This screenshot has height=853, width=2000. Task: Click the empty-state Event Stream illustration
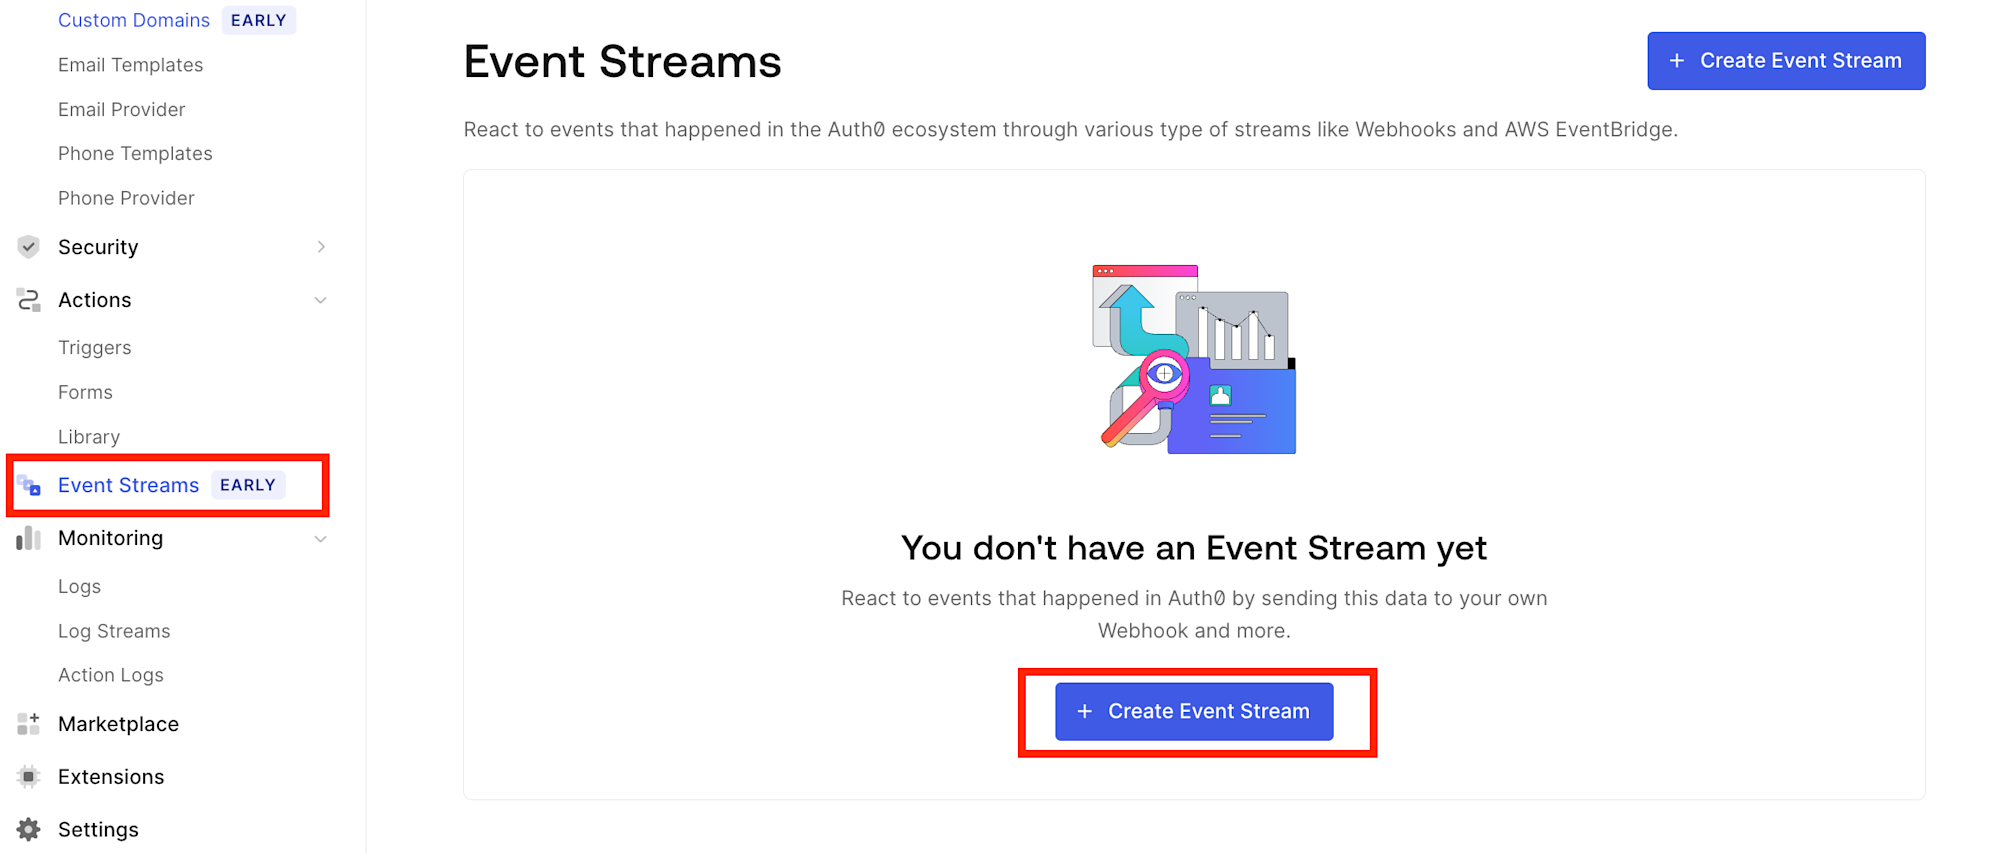pyautogui.click(x=1194, y=360)
